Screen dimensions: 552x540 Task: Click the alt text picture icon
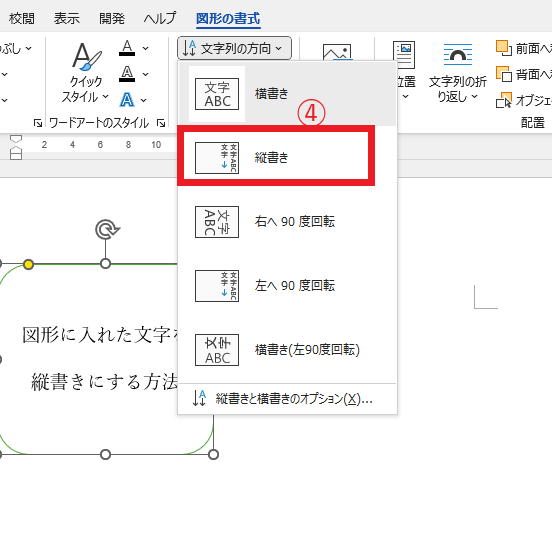[337, 52]
